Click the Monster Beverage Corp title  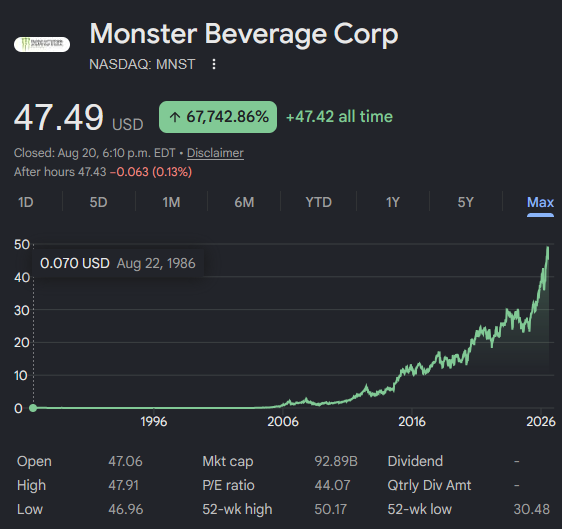pyautogui.click(x=244, y=34)
